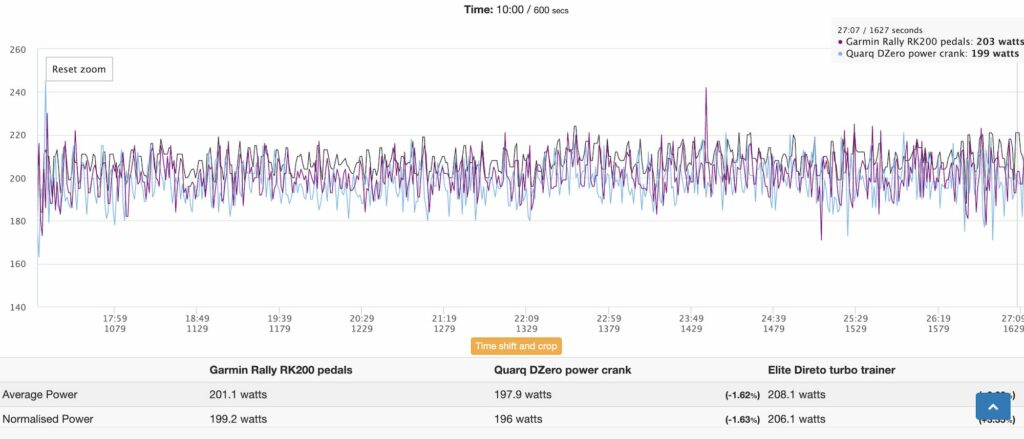Click the 17:59 time axis label

(115, 319)
